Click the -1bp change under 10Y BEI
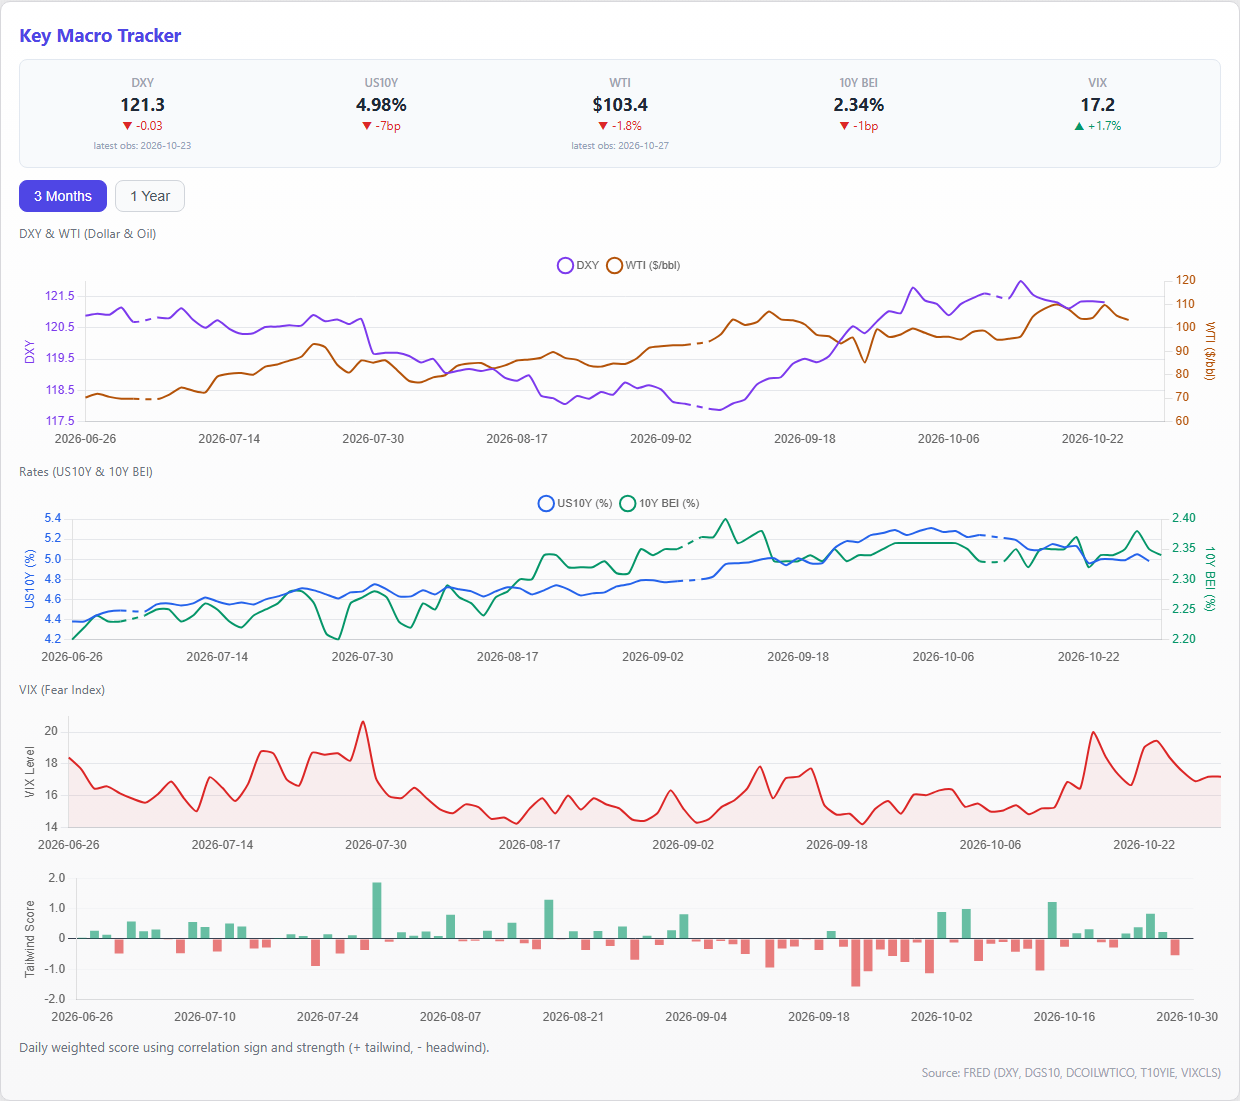Viewport: 1240px width, 1101px height. coord(866,126)
